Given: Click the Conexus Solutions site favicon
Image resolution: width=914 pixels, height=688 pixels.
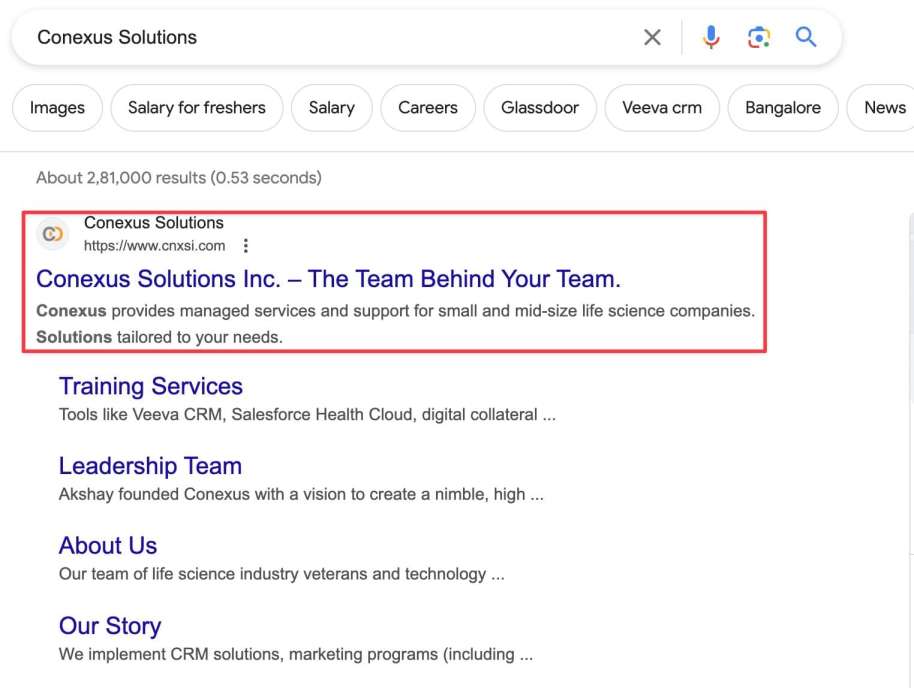Looking at the screenshot, I should (x=52, y=234).
